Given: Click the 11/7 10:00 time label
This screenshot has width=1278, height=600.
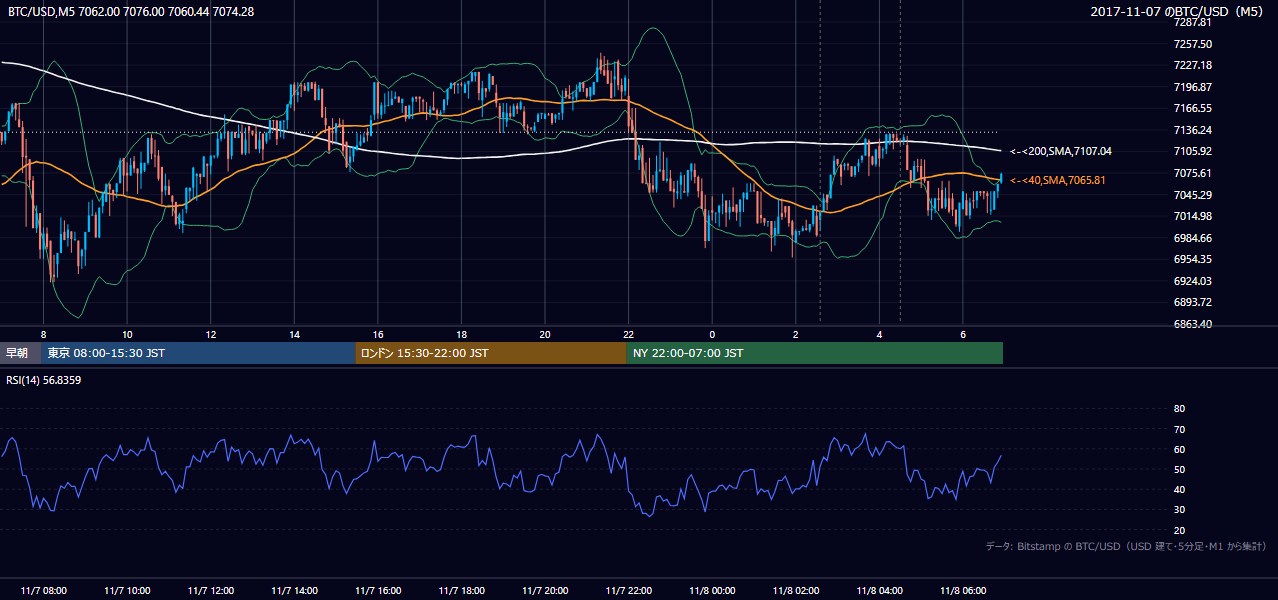Looking at the screenshot, I should 127,591.
